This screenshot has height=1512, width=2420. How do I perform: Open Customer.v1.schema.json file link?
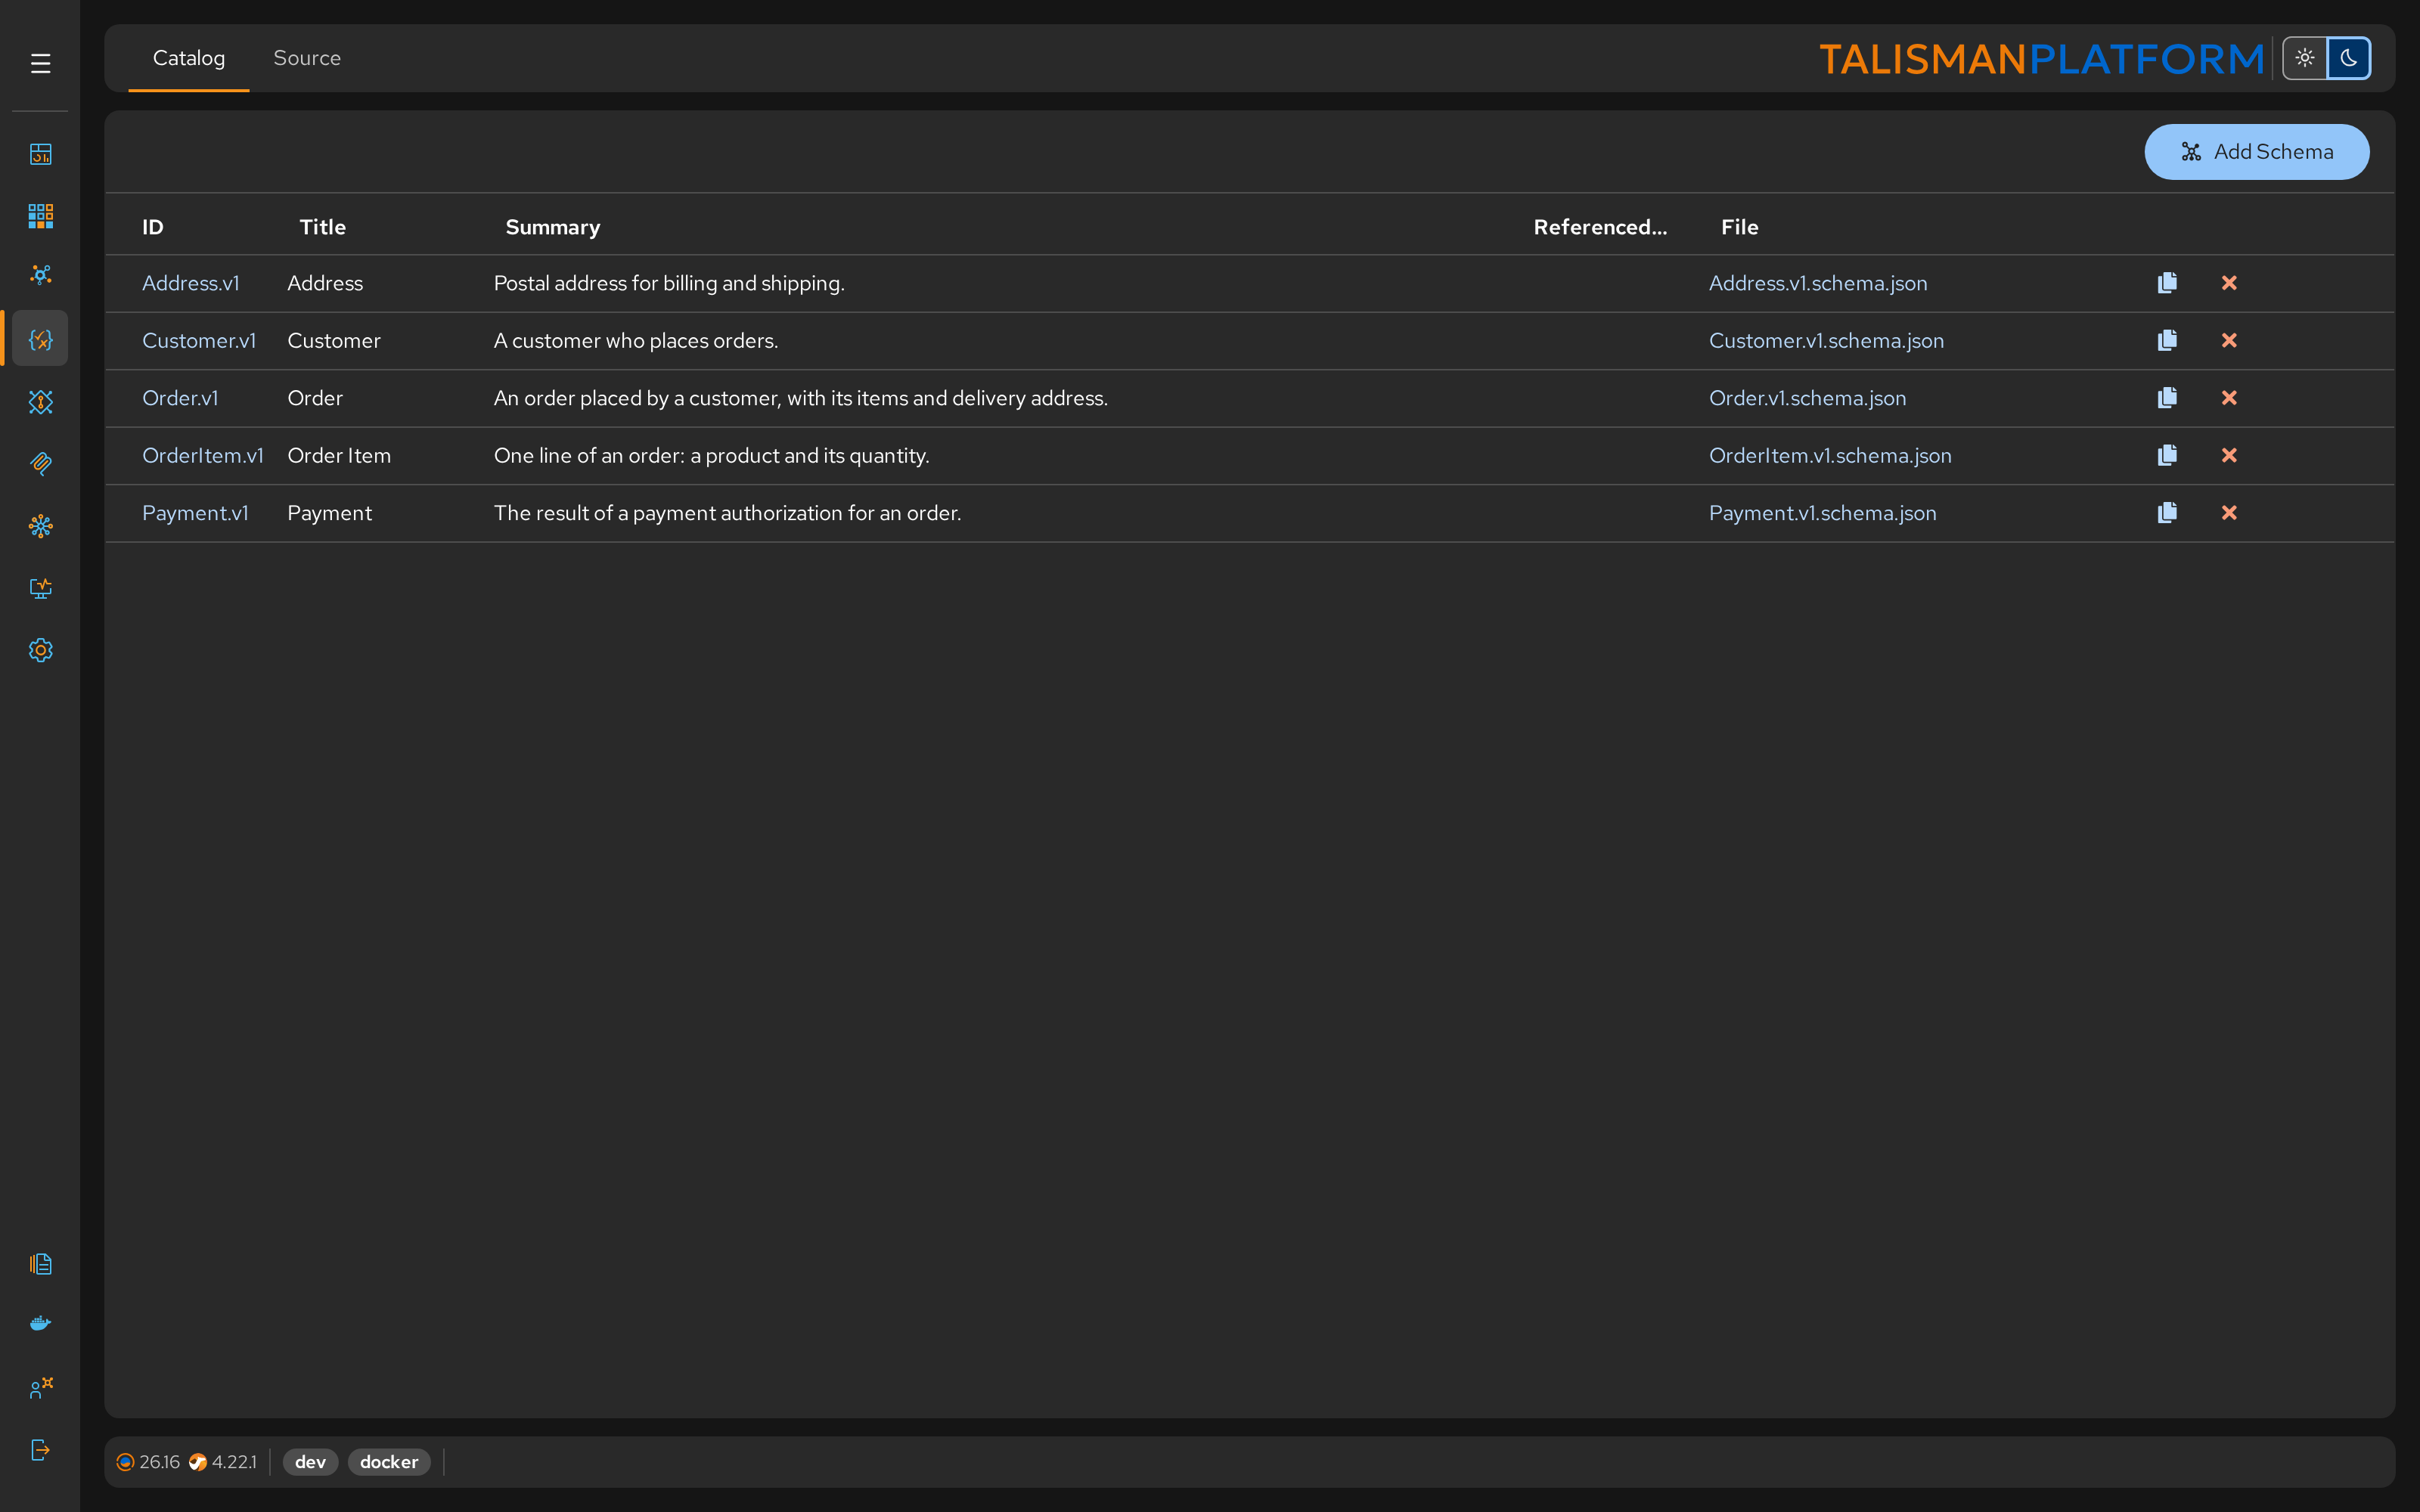coord(1826,340)
